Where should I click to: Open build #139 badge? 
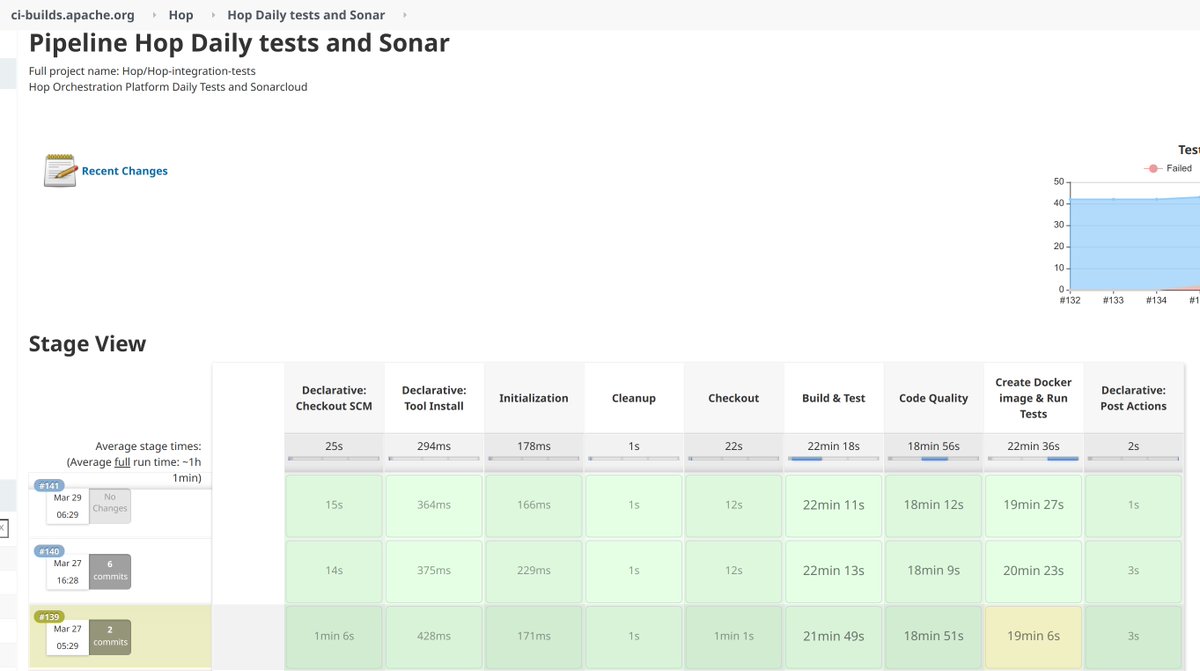pos(50,617)
